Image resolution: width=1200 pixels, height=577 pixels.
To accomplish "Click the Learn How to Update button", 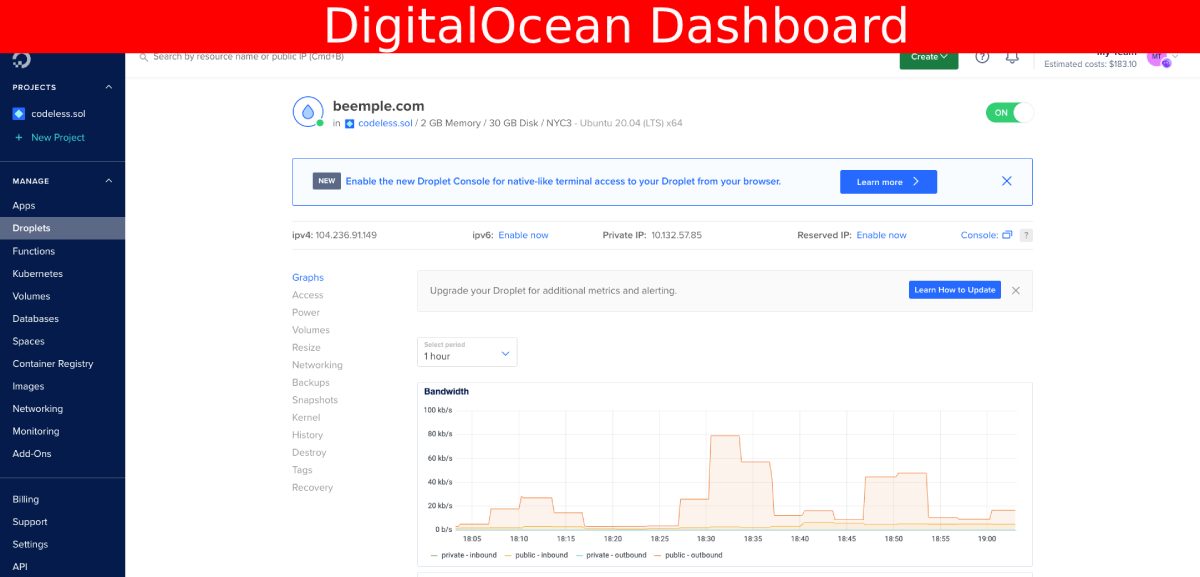I will (954, 289).
